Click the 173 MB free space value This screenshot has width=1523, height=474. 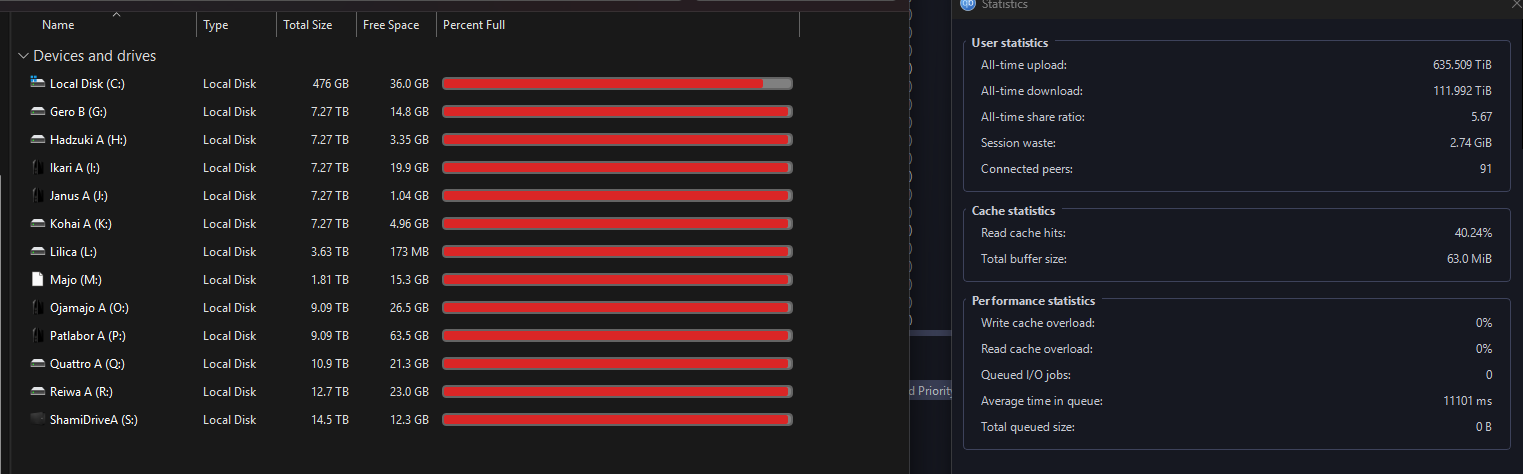point(409,252)
